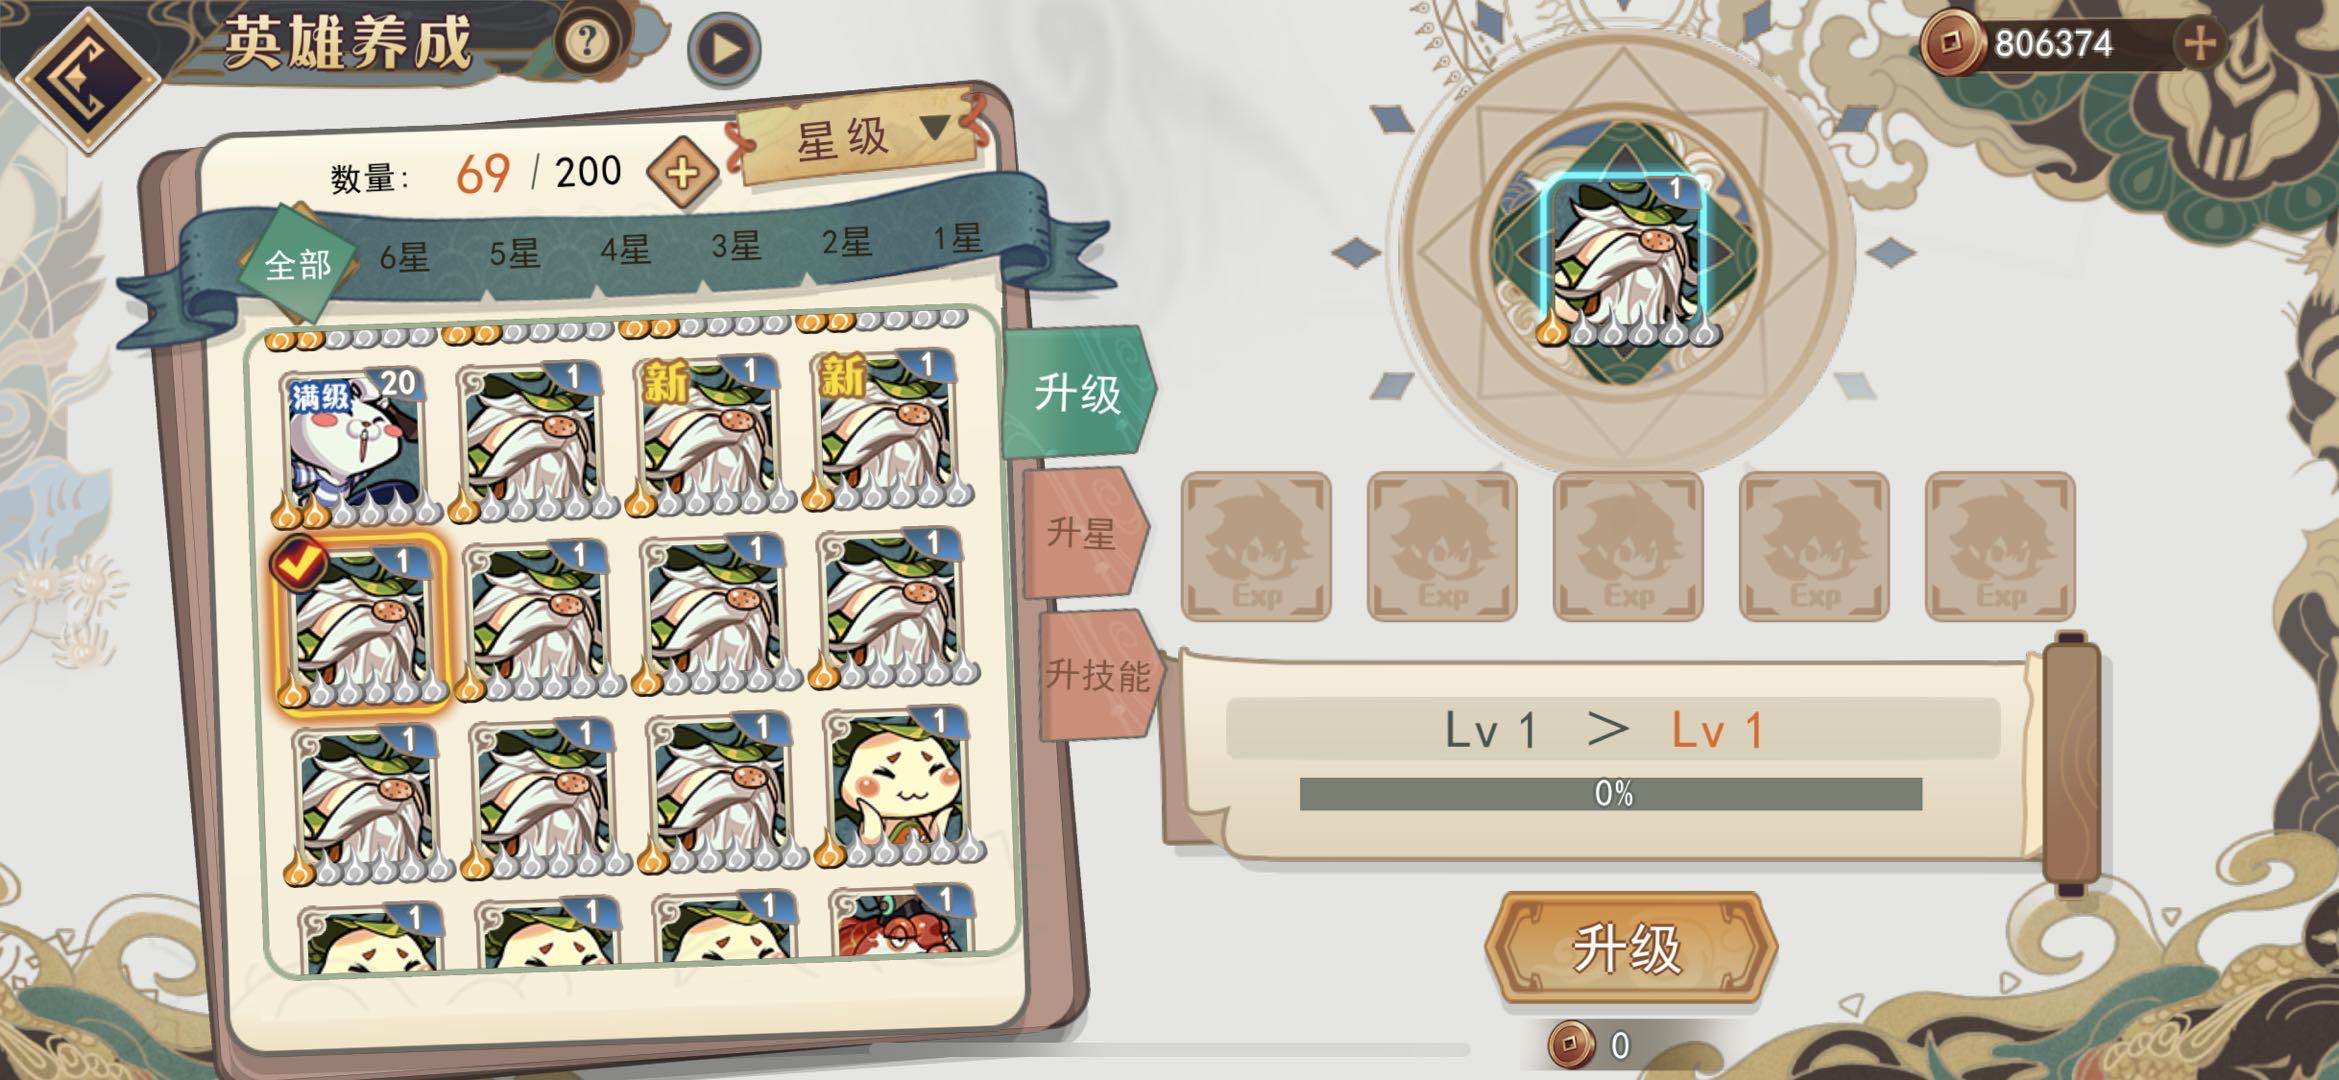Image resolution: width=2339 pixels, height=1080 pixels.
Task: Go back using the diamond arrow icon
Action: 88,80
